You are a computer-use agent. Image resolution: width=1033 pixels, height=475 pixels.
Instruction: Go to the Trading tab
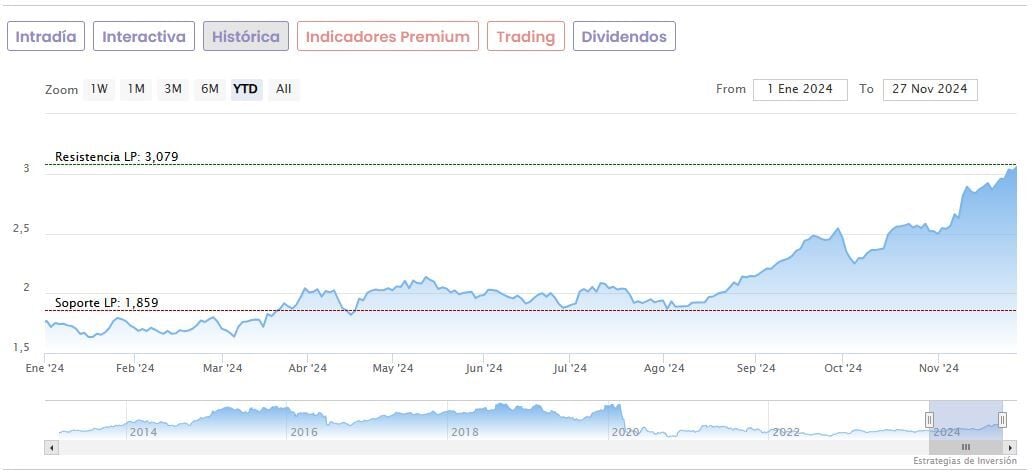(525, 37)
